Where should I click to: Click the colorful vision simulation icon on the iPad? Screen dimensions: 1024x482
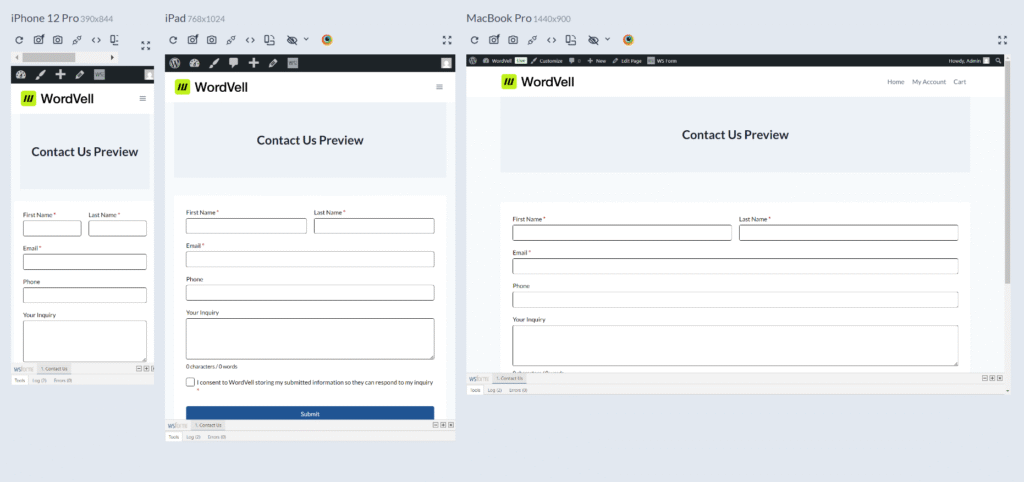(x=327, y=40)
